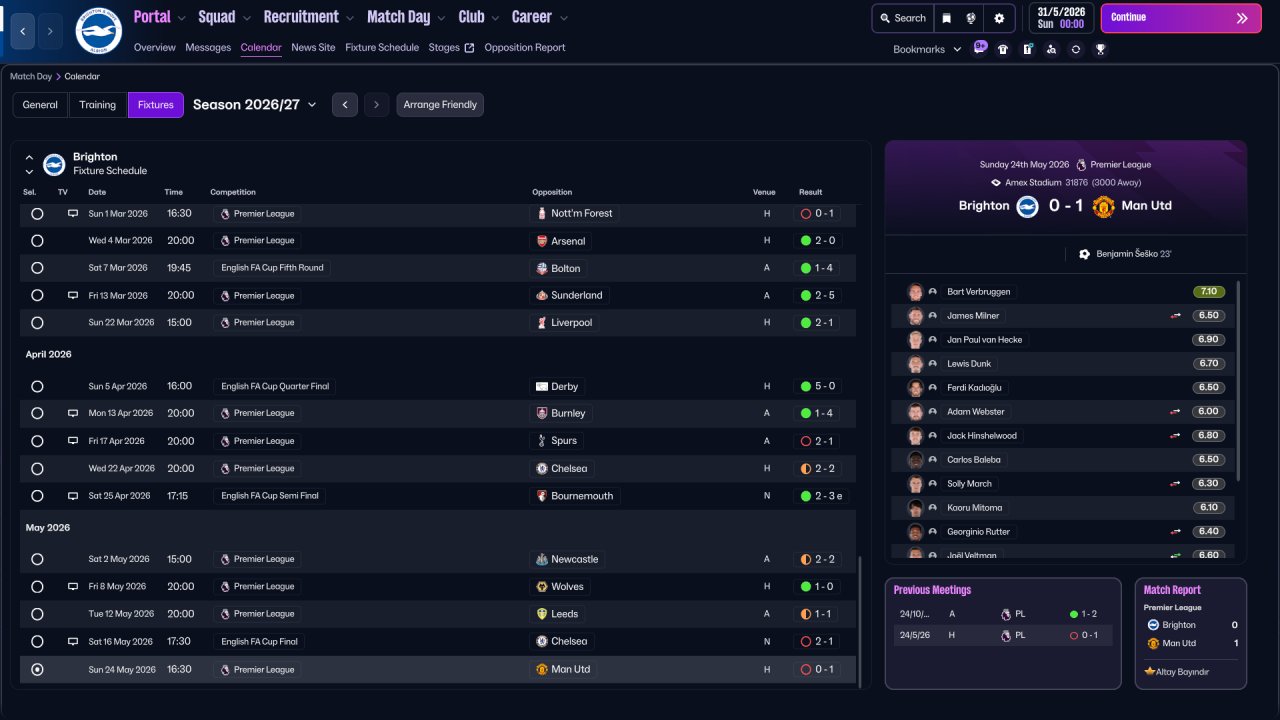Open the Overview sub-tab
Viewport: 1280px width, 720px height.
point(154,47)
